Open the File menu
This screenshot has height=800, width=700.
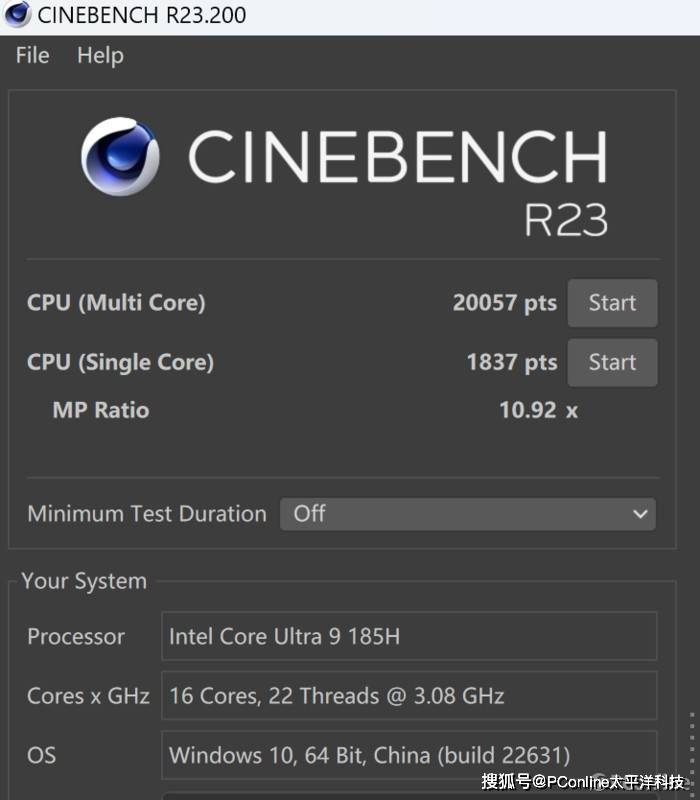pos(32,56)
